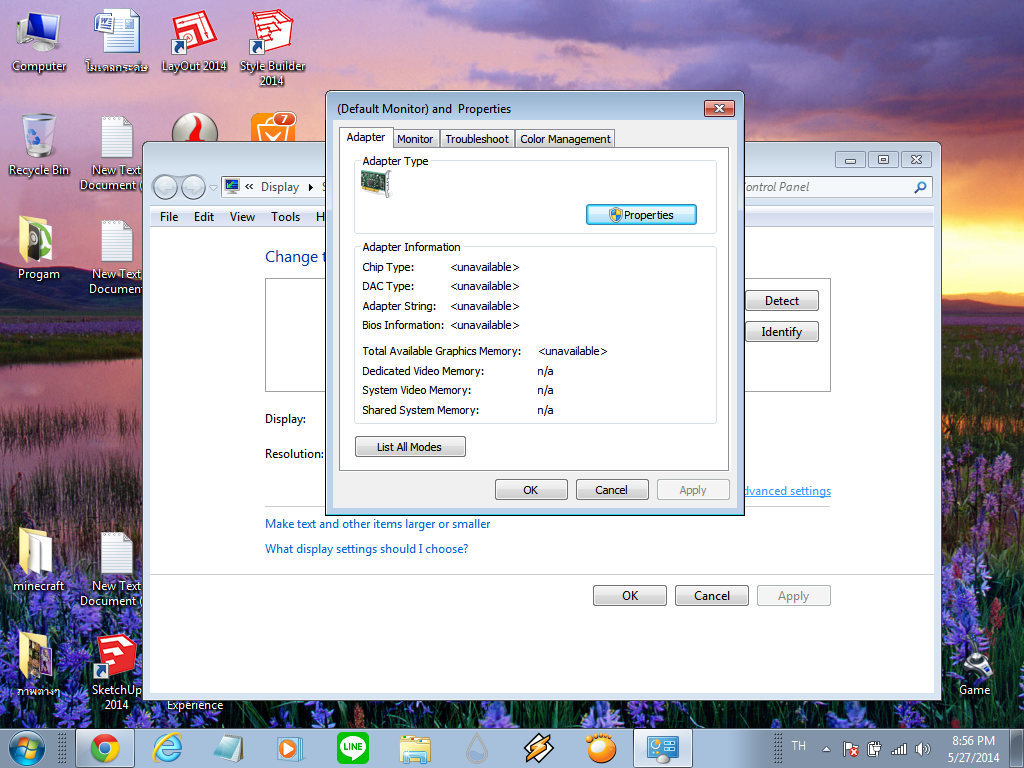Open the Recycle Bin
This screenshot has width=1024, height=768.
coord(39,144)
